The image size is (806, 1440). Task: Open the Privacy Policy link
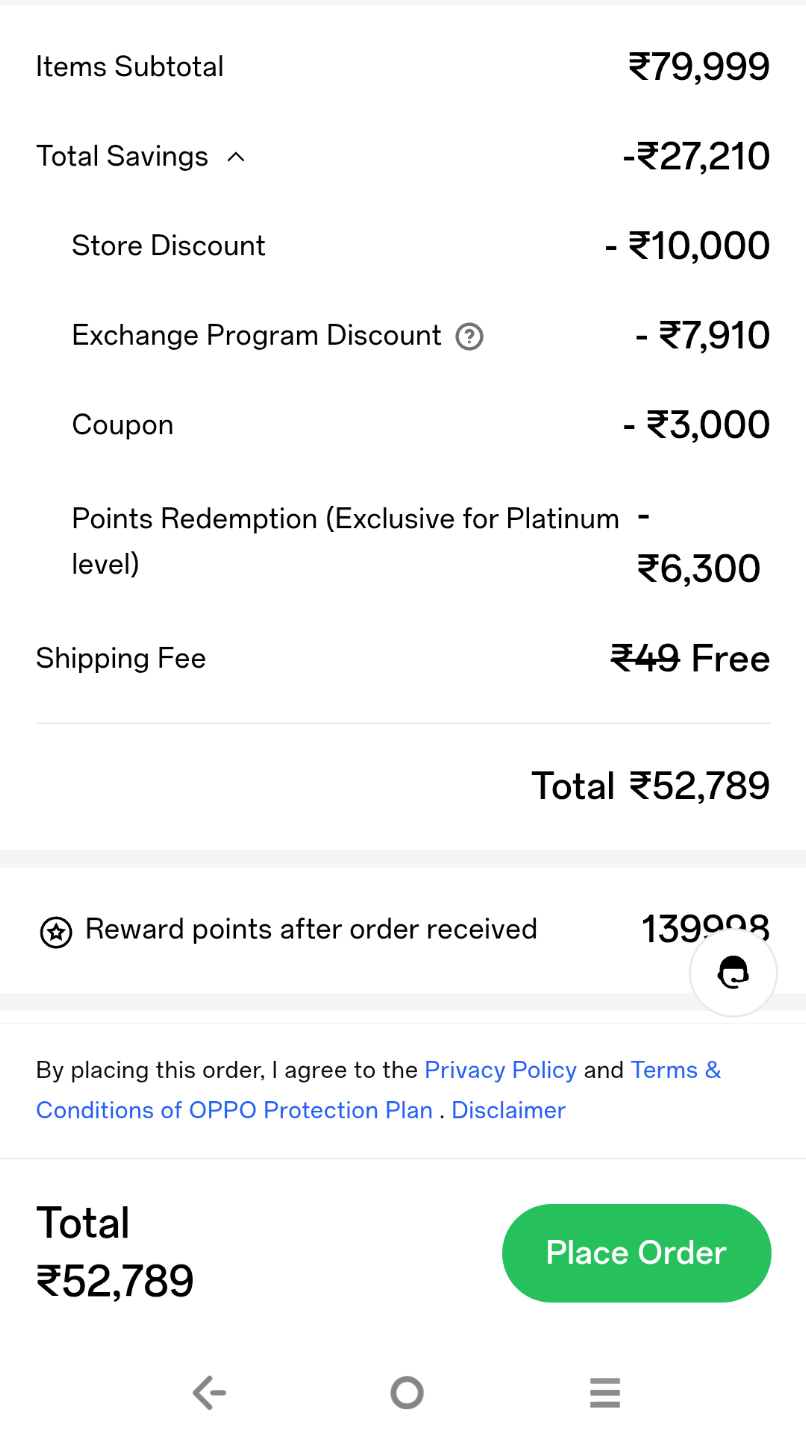500,1070
